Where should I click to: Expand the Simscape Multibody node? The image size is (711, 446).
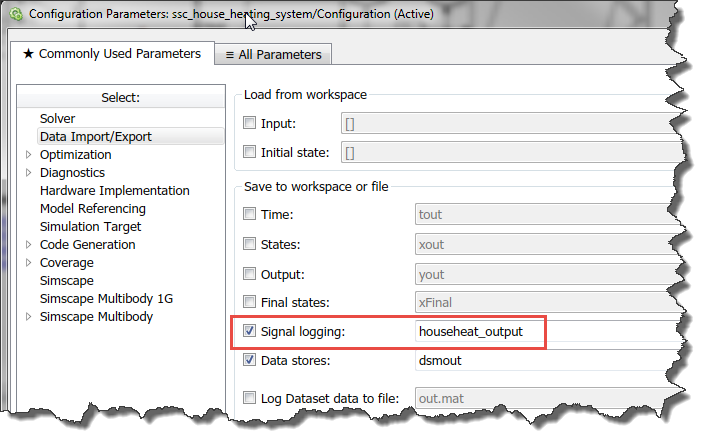click(x=28, y=317)
